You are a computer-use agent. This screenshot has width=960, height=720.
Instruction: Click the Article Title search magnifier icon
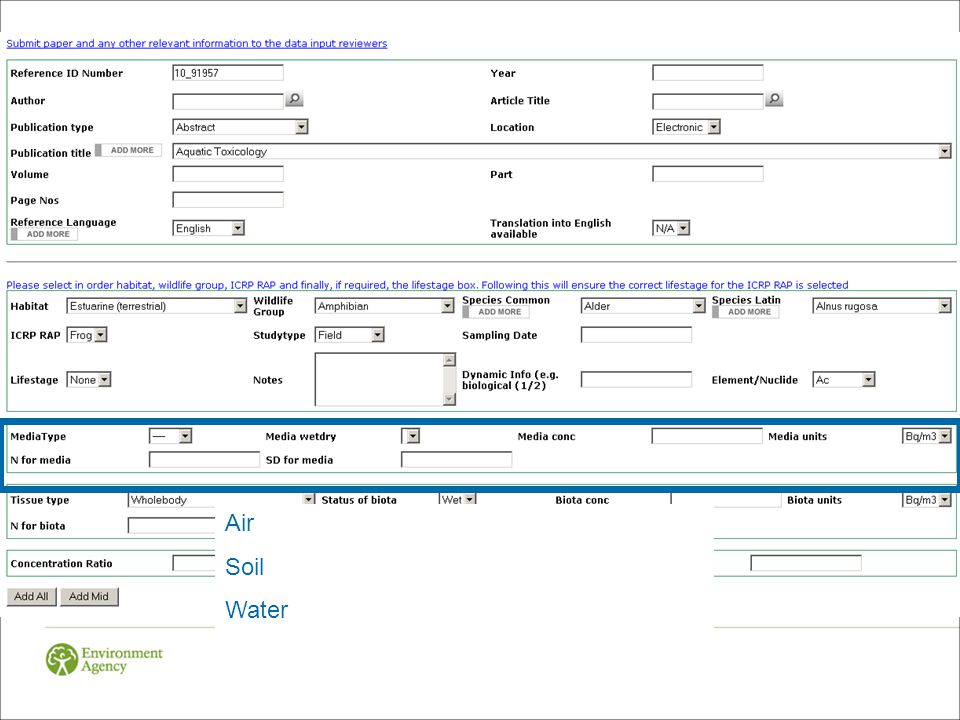pyautogui.click(x=774, y=99)
